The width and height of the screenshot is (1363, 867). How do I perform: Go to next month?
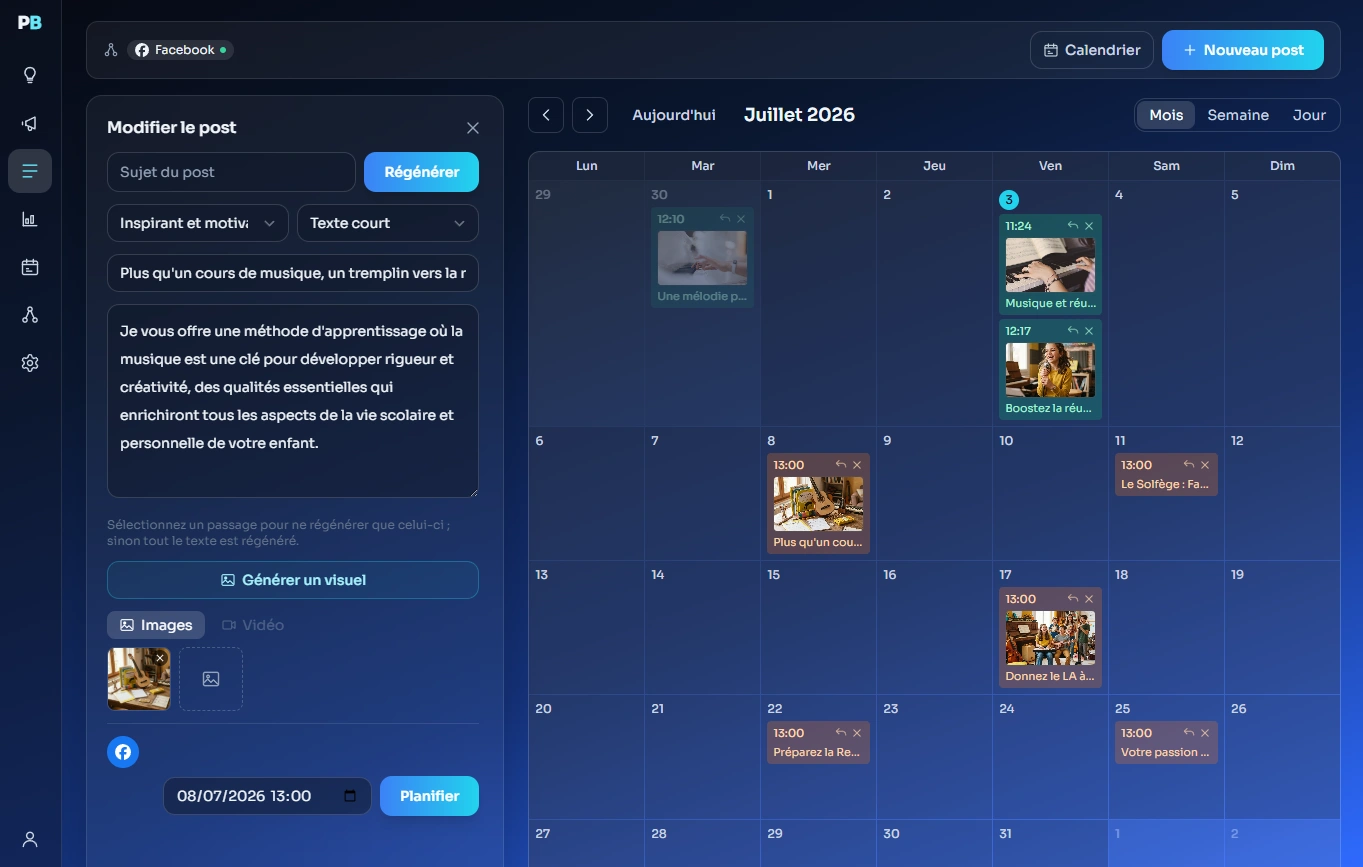(590, 115)
